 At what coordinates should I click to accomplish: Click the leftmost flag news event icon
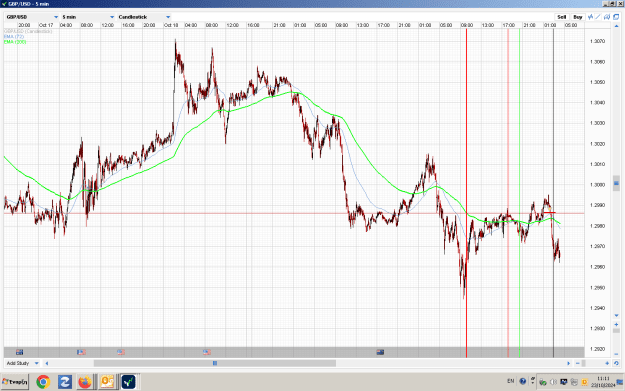point(19,352)
